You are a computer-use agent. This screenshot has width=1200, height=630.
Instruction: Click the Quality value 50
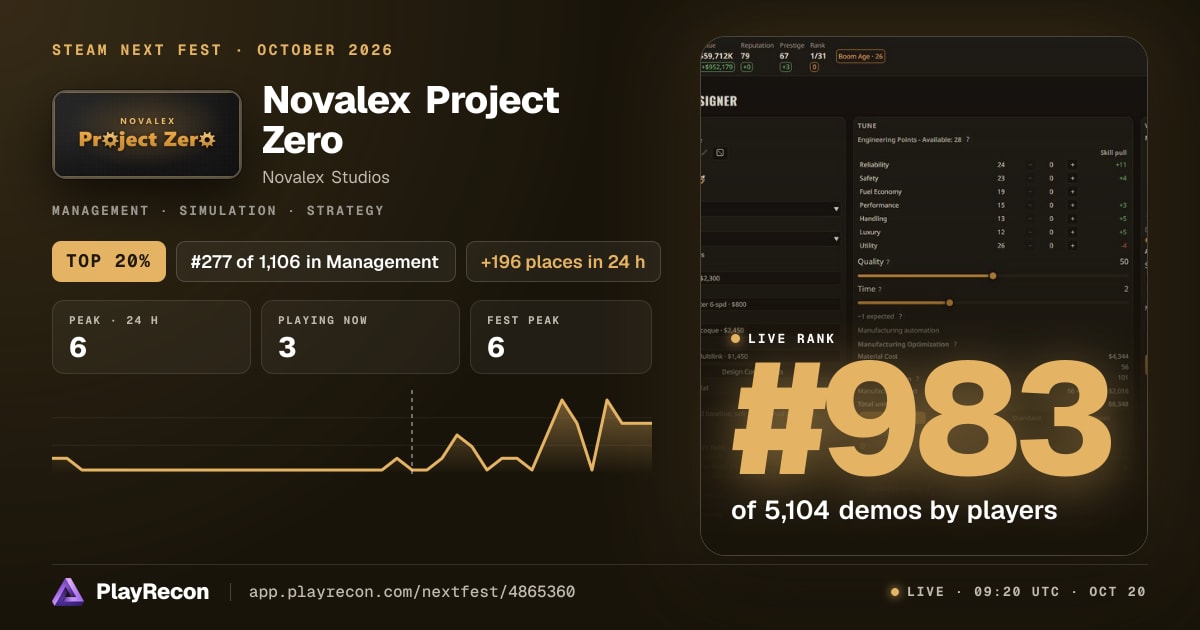[x=1124, y=262]
